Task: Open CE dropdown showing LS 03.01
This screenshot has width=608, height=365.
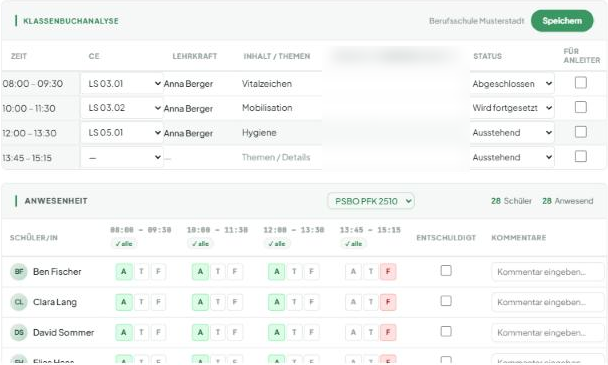Action: click(122, 83)
